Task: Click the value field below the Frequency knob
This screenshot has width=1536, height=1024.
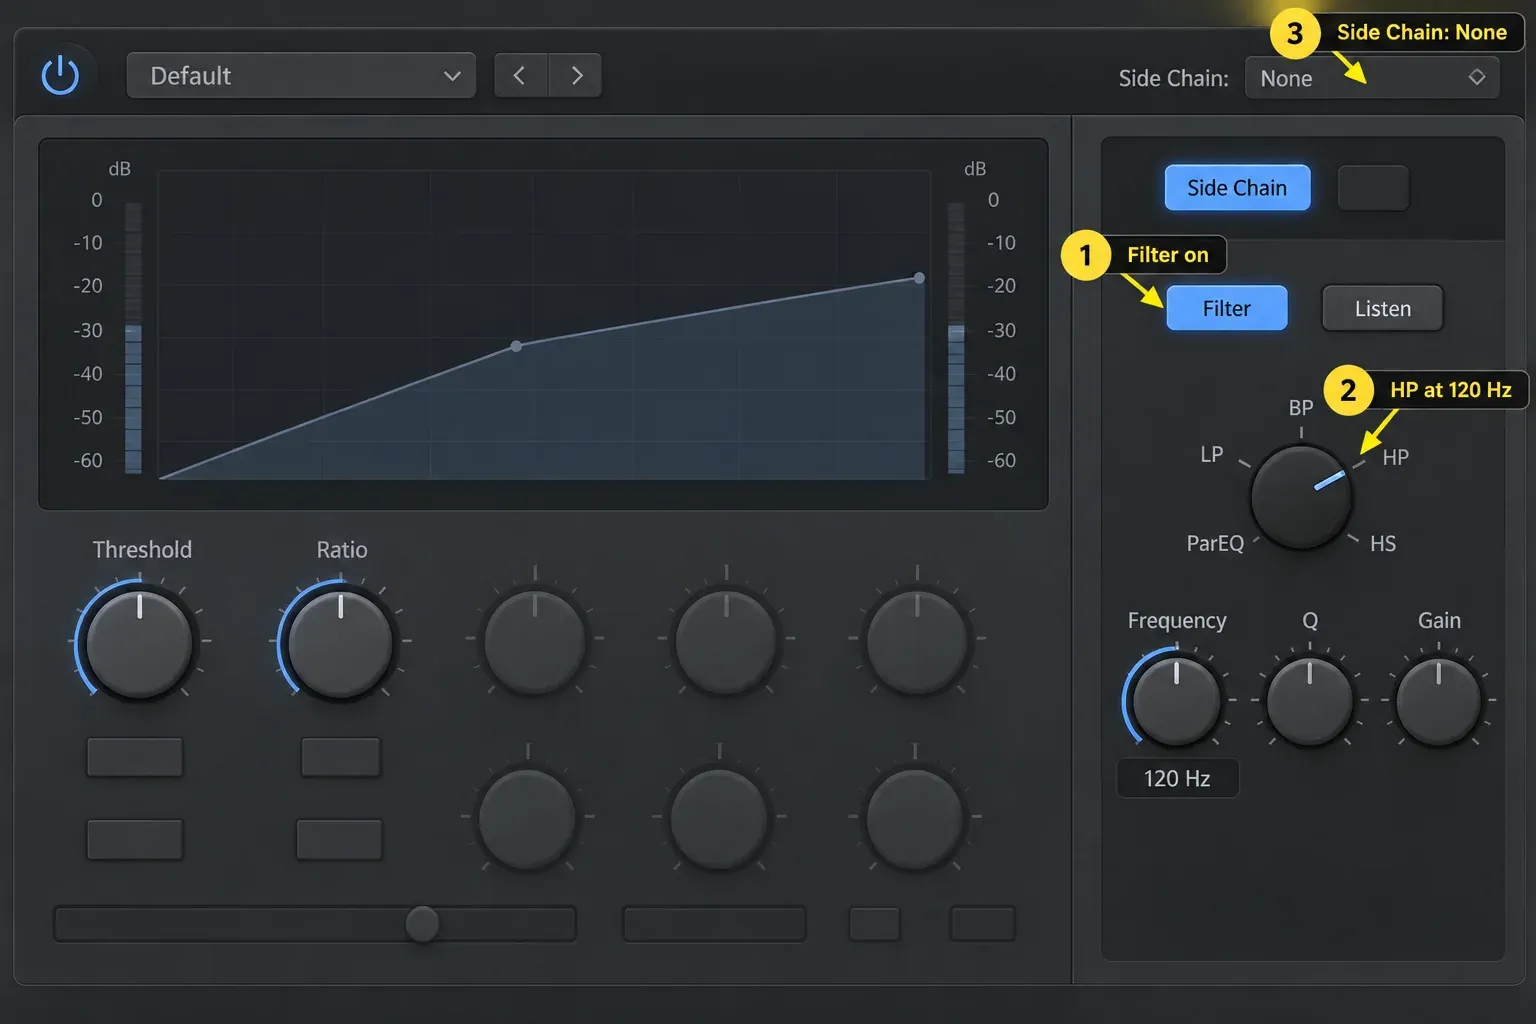Action: click(x=1177, y=779)
